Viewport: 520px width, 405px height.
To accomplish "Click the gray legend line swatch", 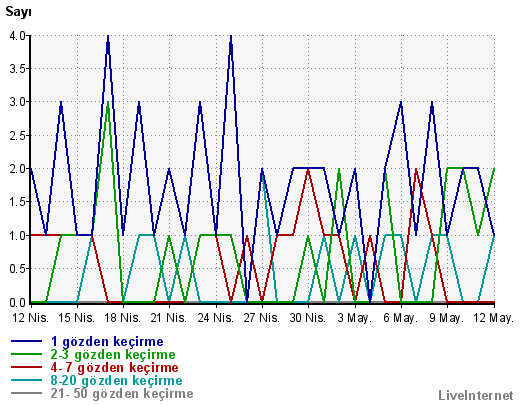I will coord(26,393).
